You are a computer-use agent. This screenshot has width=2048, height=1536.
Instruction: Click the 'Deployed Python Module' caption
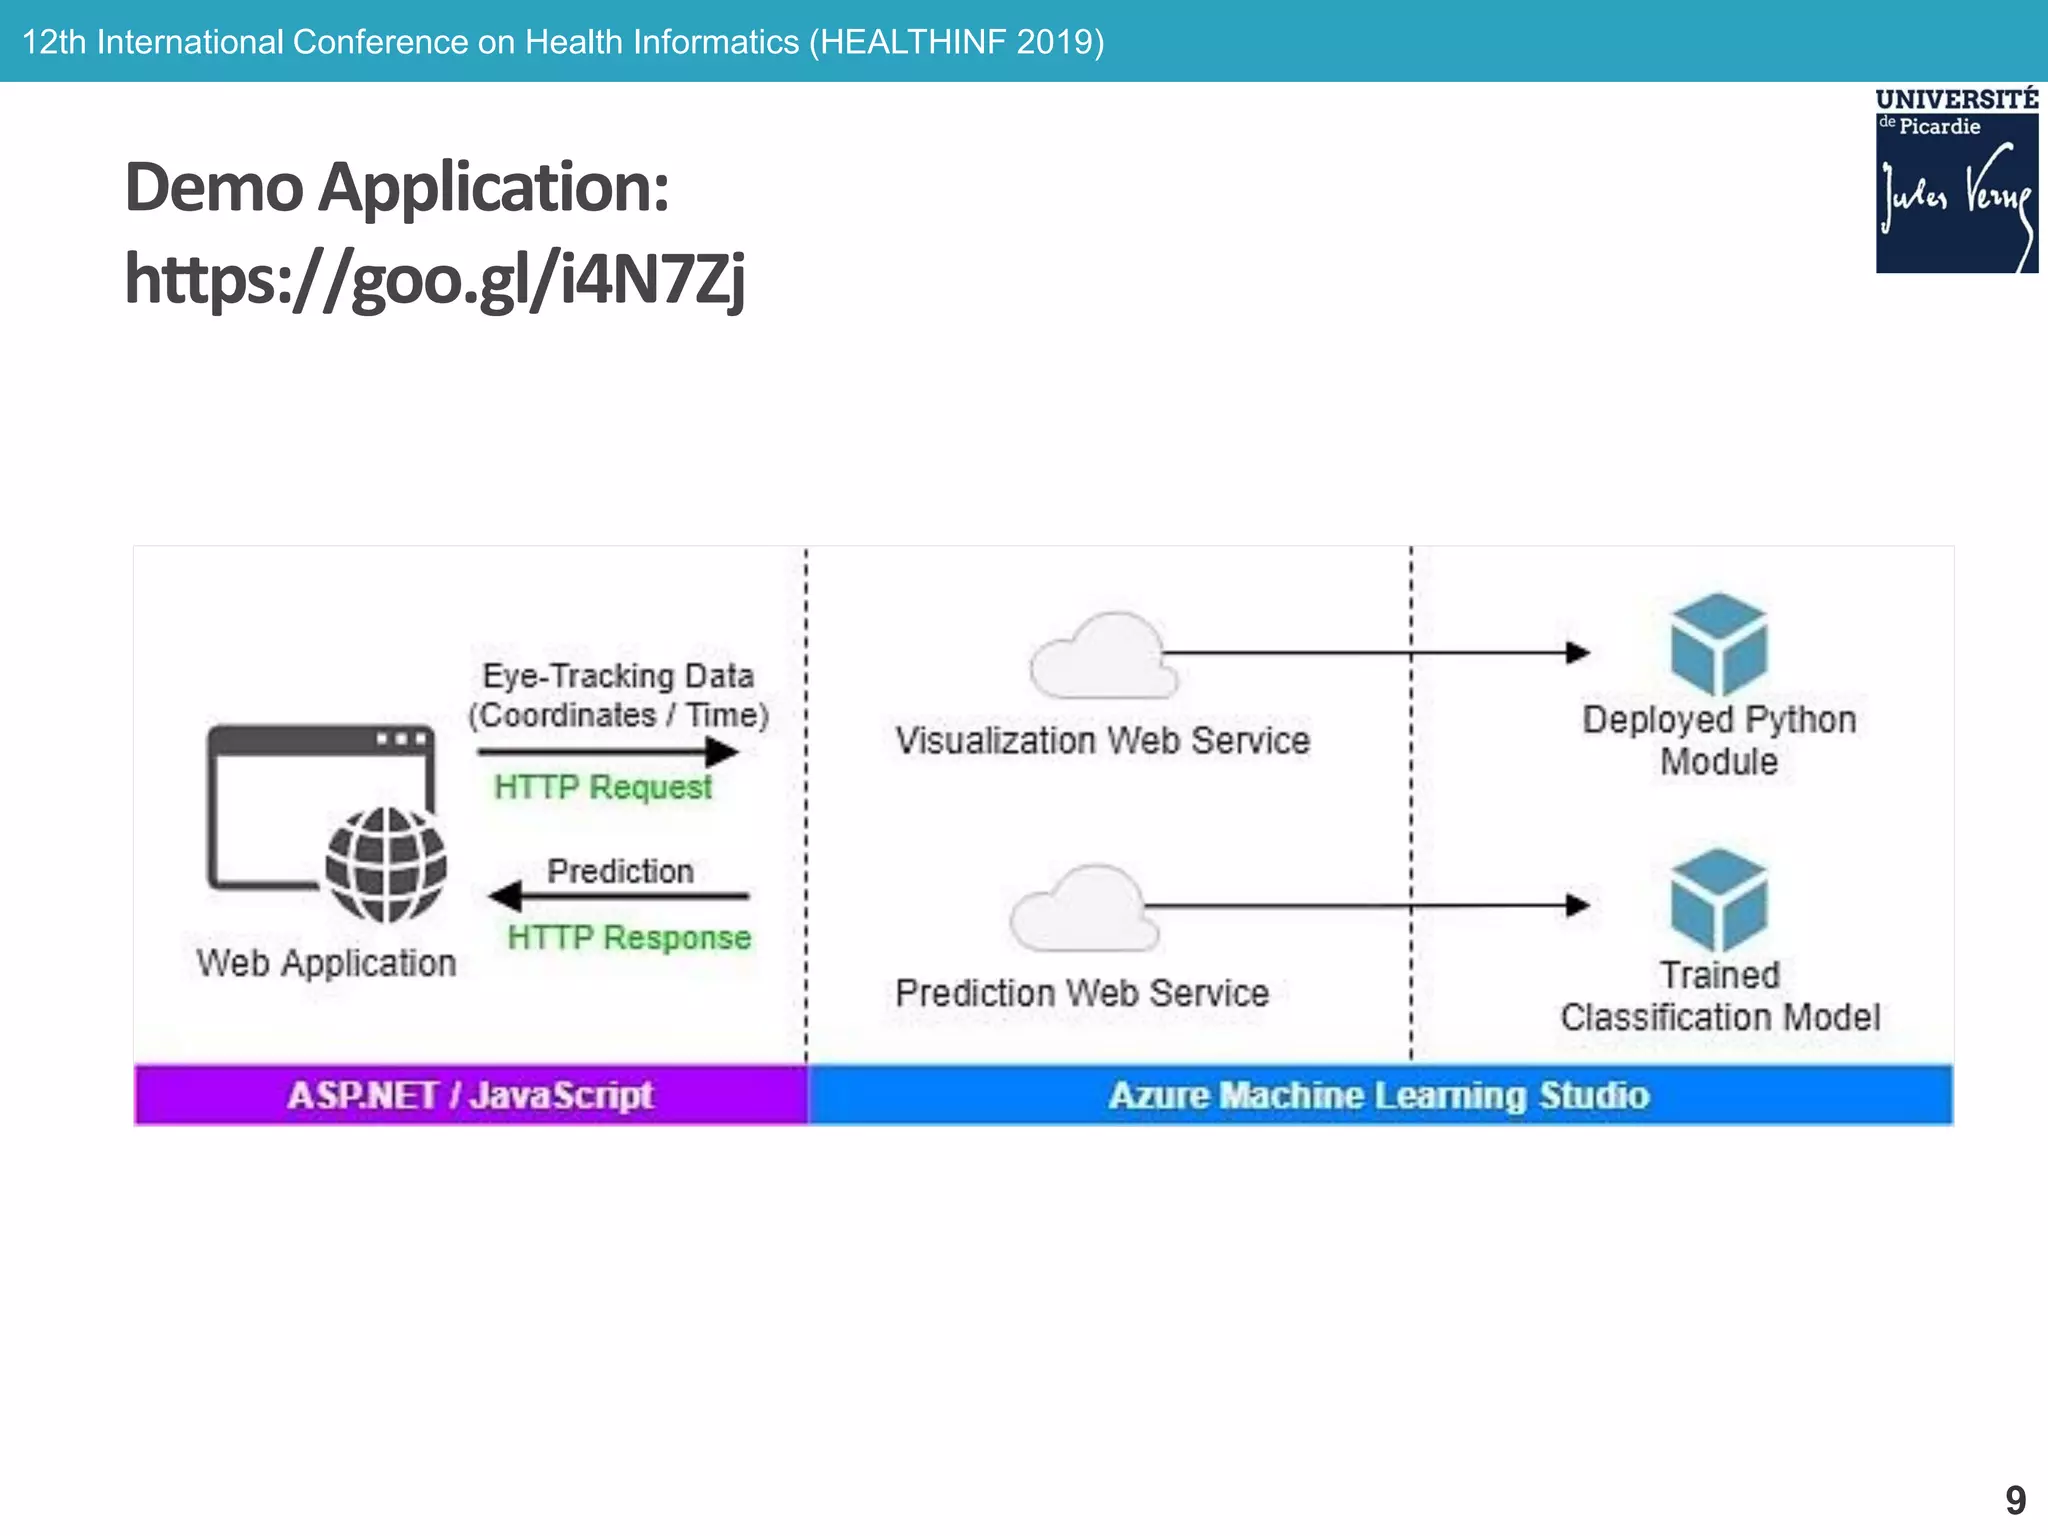point(1719,740)
